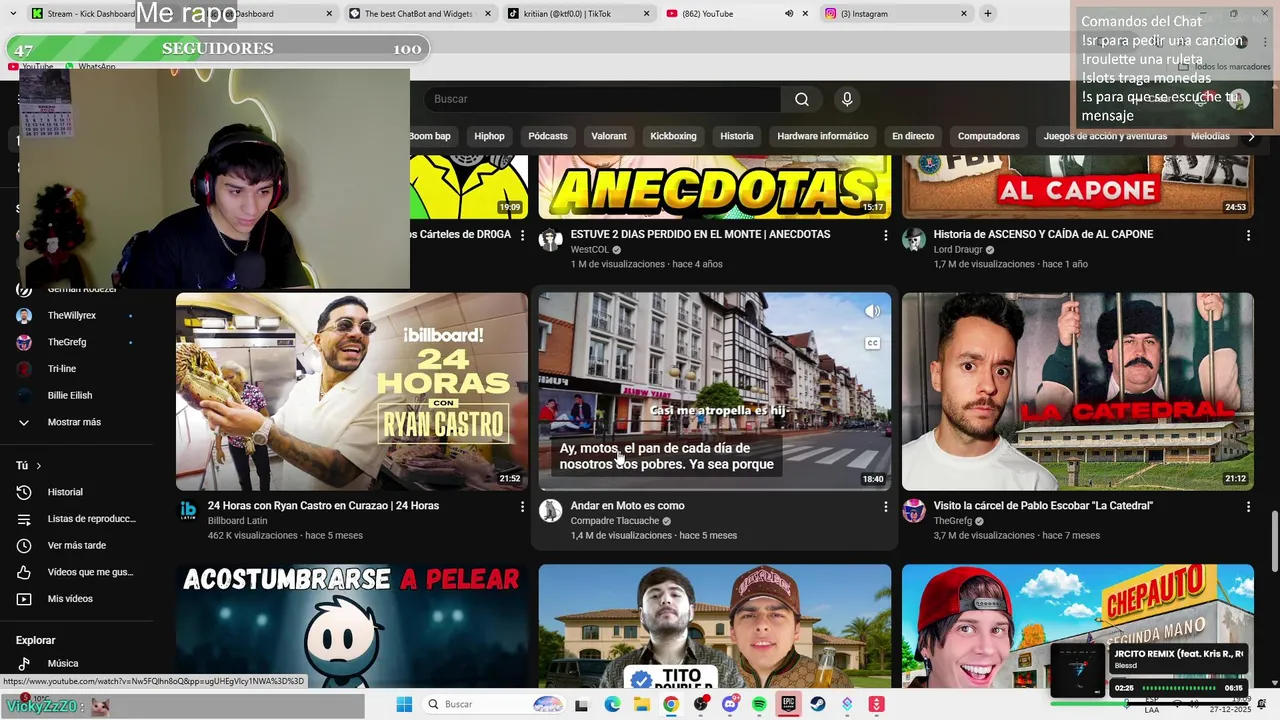This screenshot has height=720, width=1280.
Task: Click TheGrefg avatar beside La Catedral video
Action: pos(914,510)
